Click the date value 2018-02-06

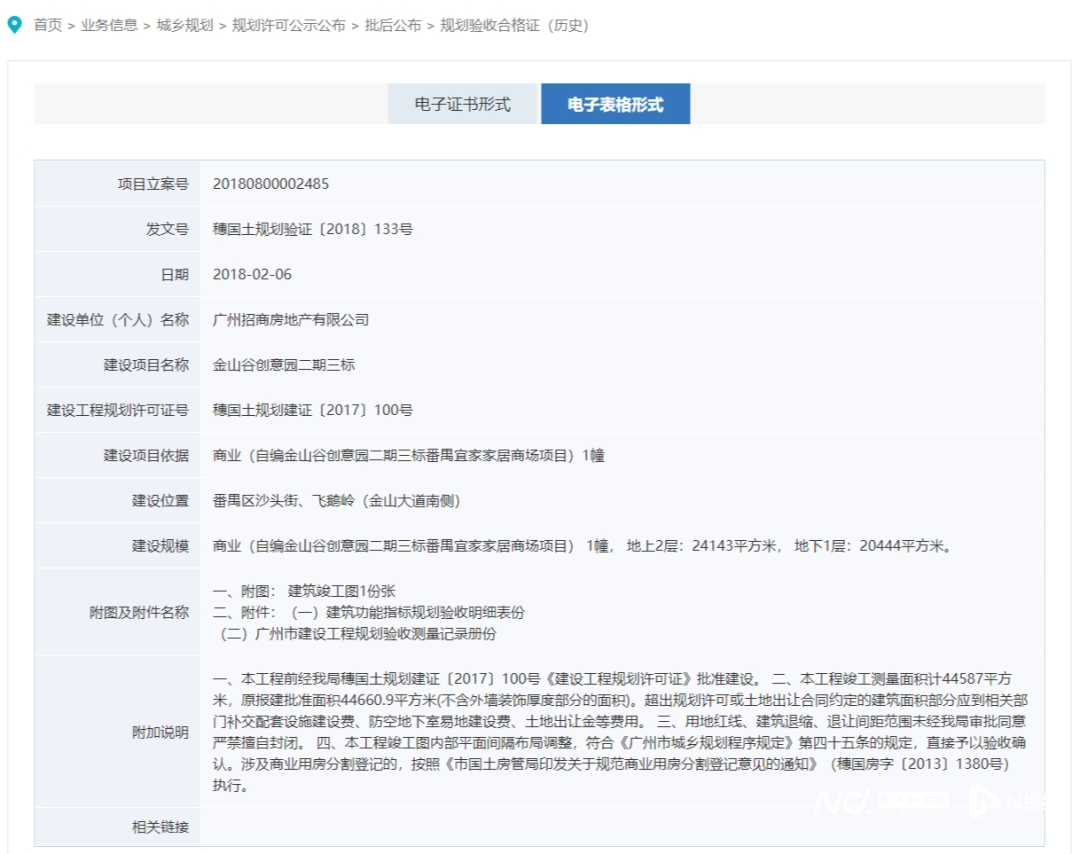(x=246, y=274)
